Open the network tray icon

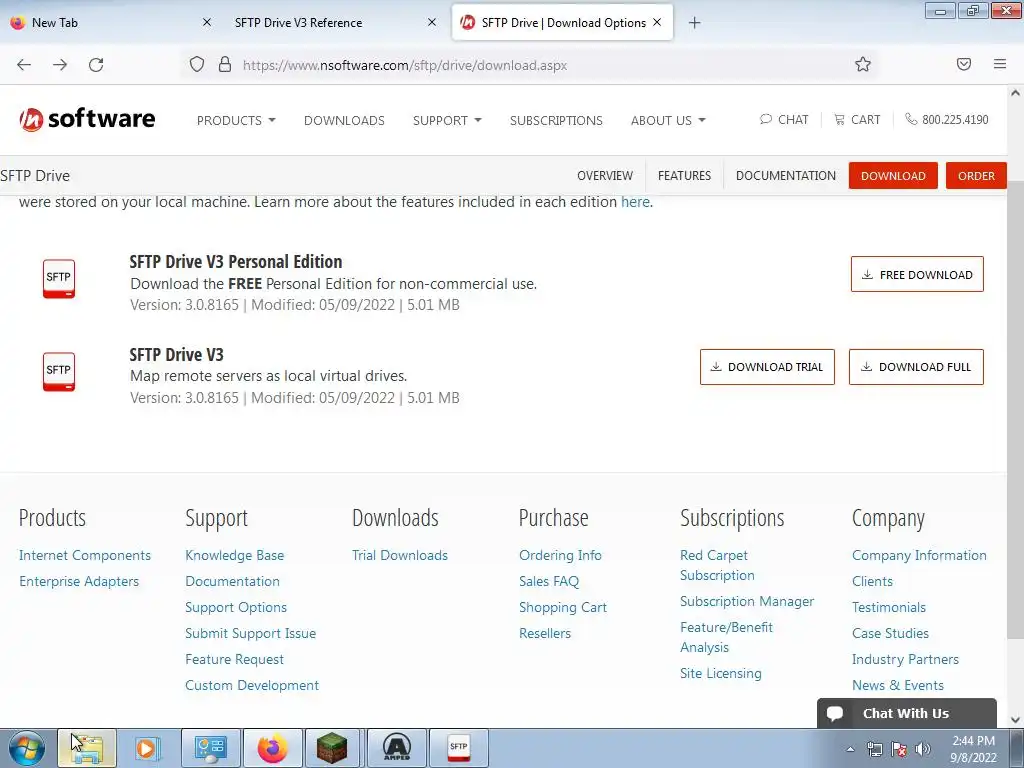click(874, 749)
